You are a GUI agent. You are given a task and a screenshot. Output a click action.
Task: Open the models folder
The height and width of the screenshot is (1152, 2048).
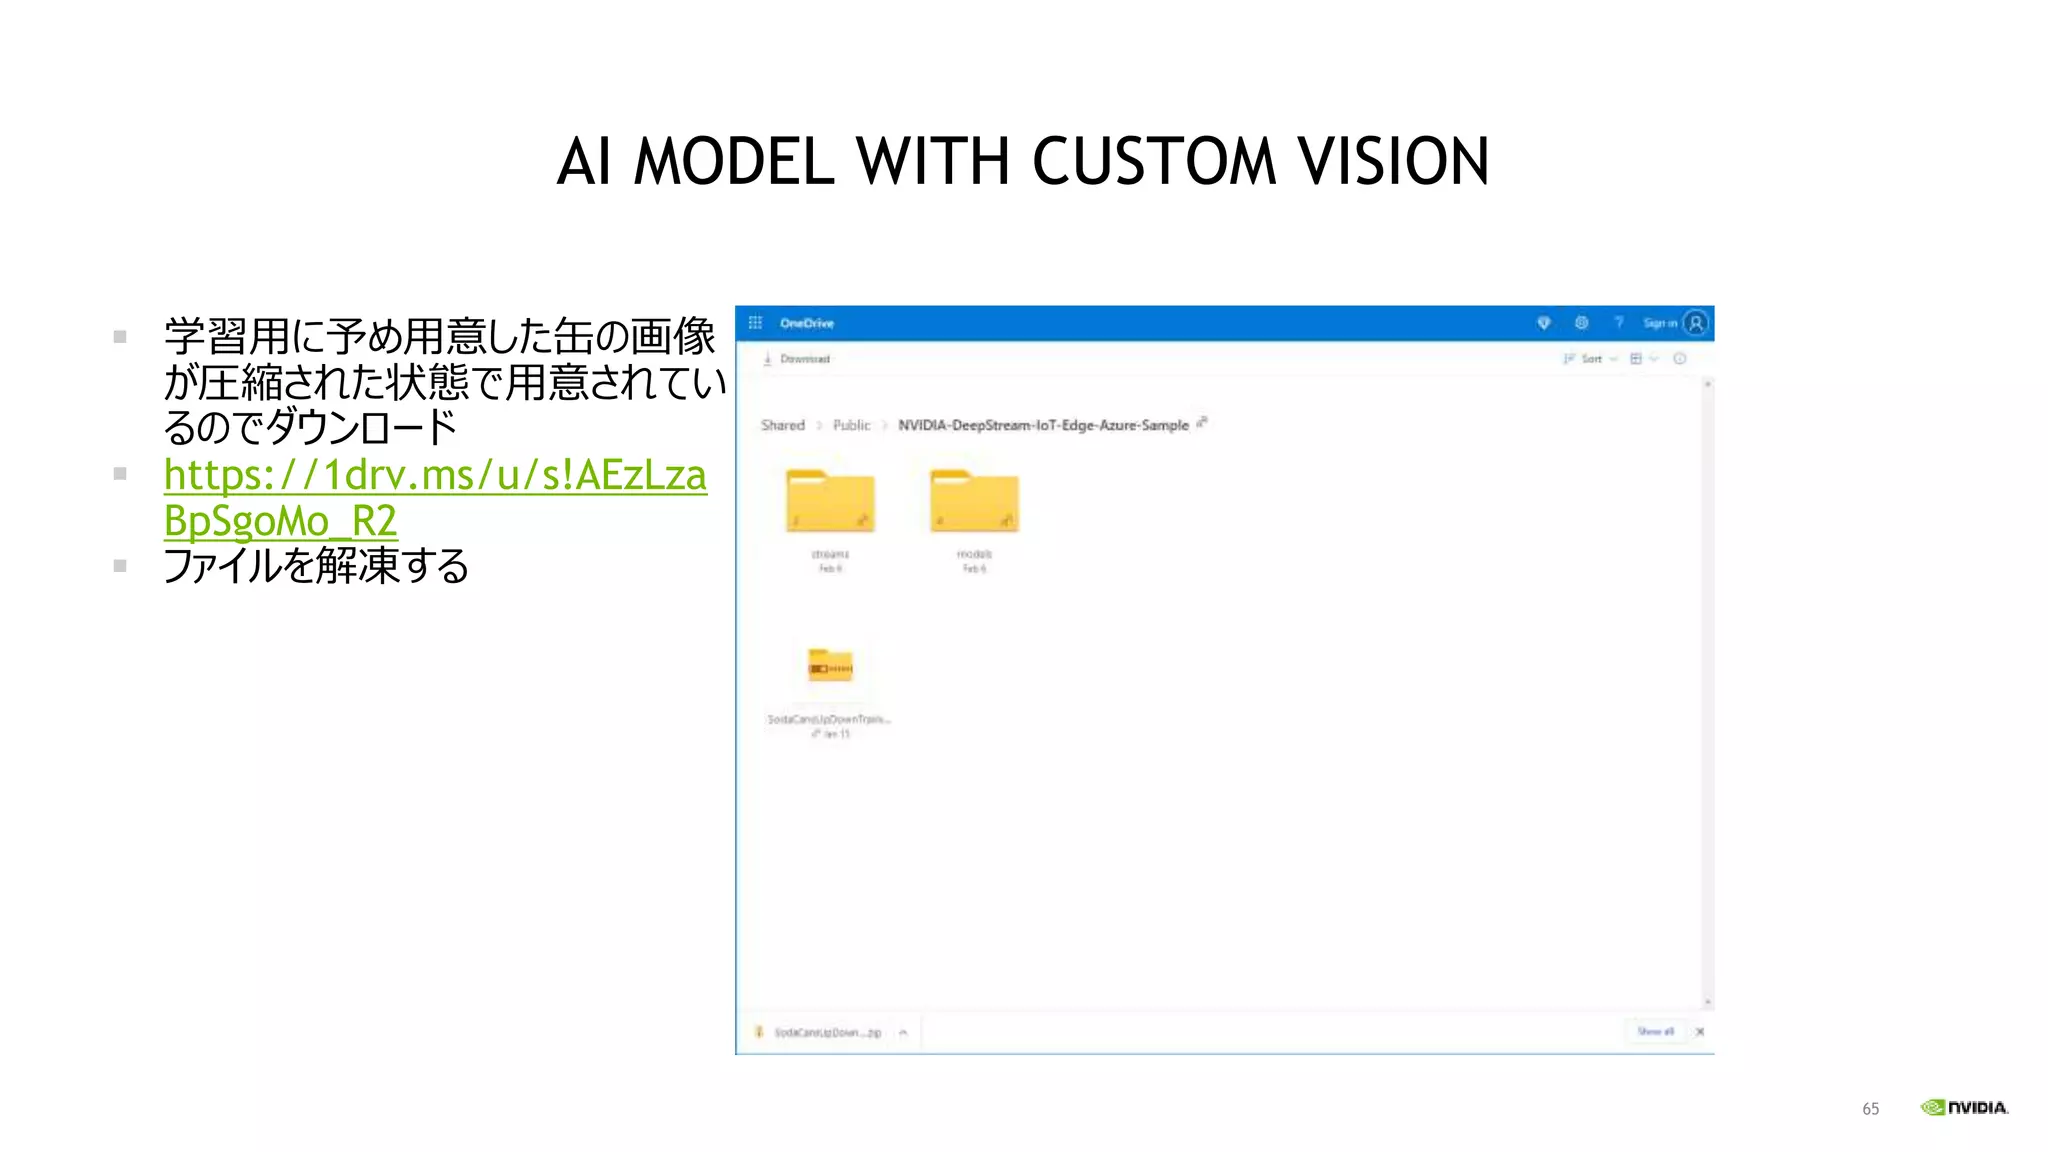click(974, 500)
